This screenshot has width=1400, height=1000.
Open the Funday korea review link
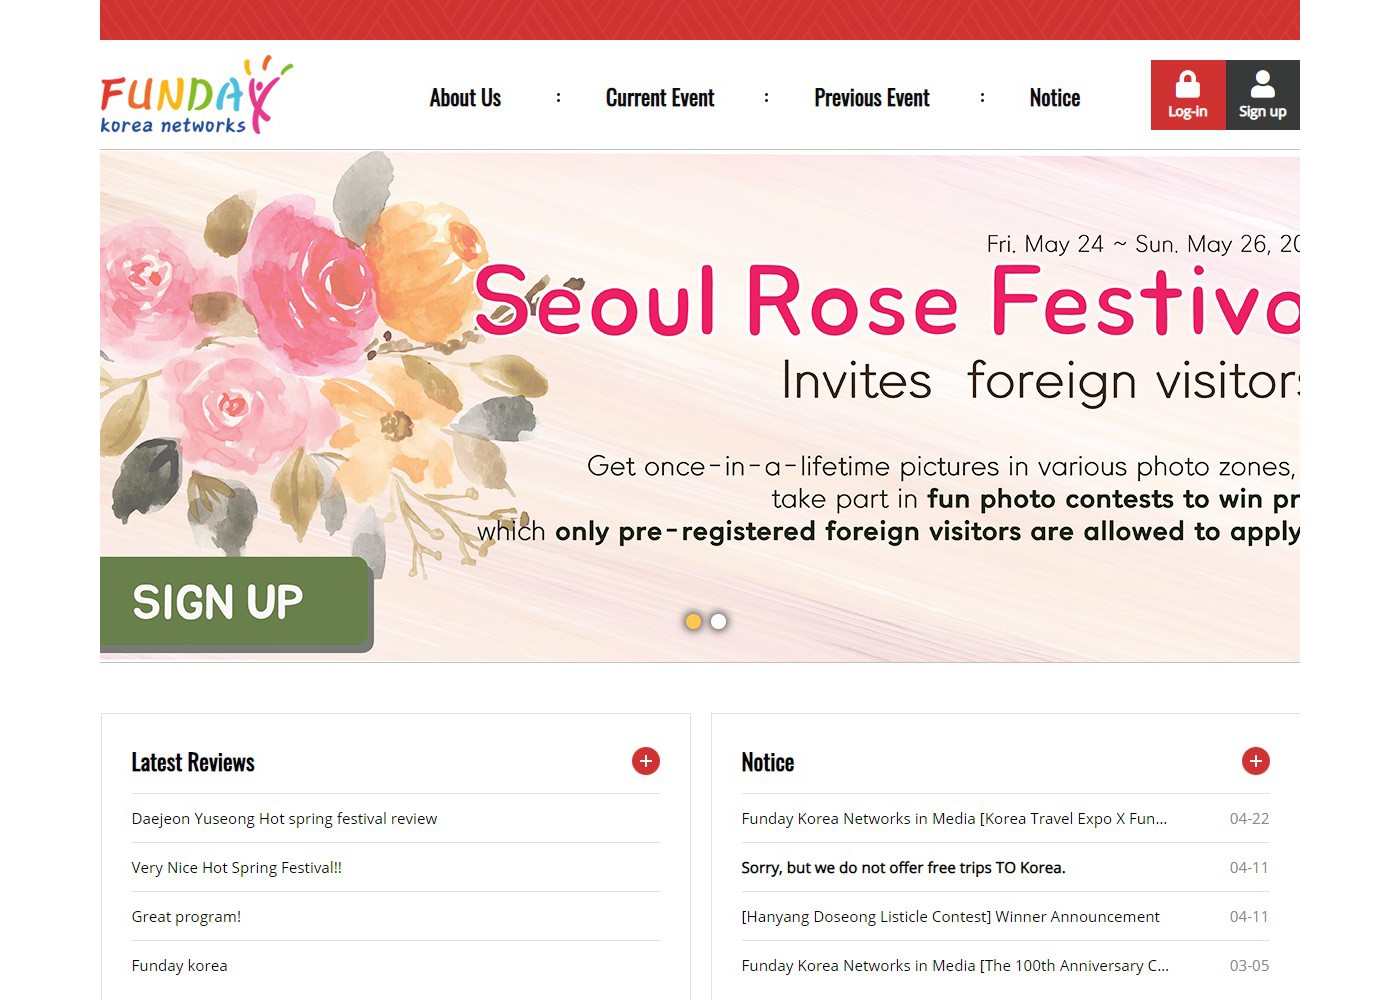180,965
